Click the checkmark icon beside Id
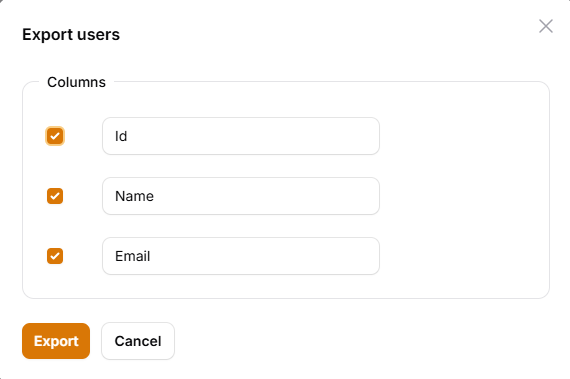570x379 pixels. click(x=55, y=136)
